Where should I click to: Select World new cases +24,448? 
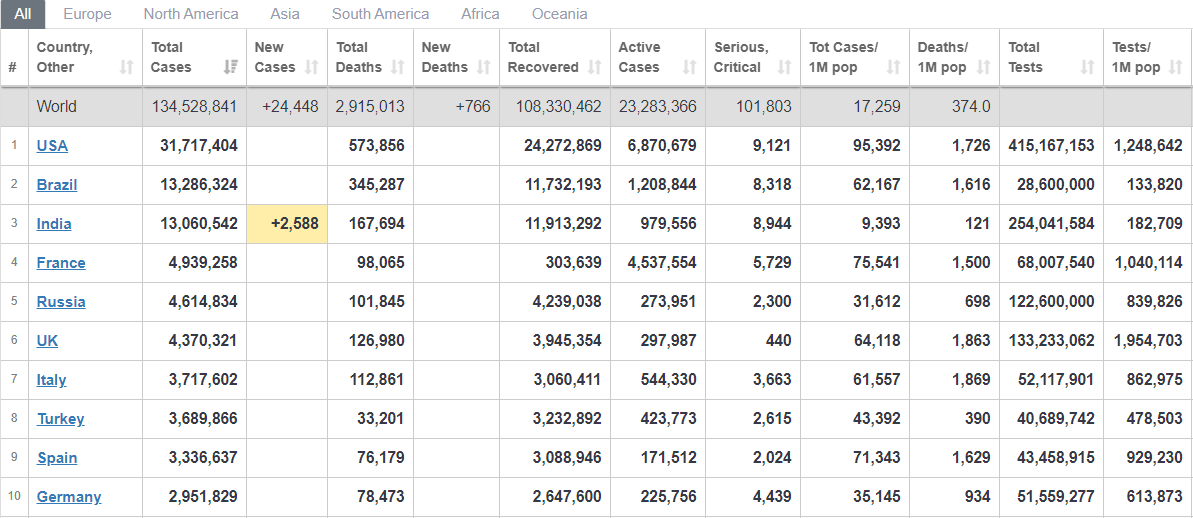point(290,106)
